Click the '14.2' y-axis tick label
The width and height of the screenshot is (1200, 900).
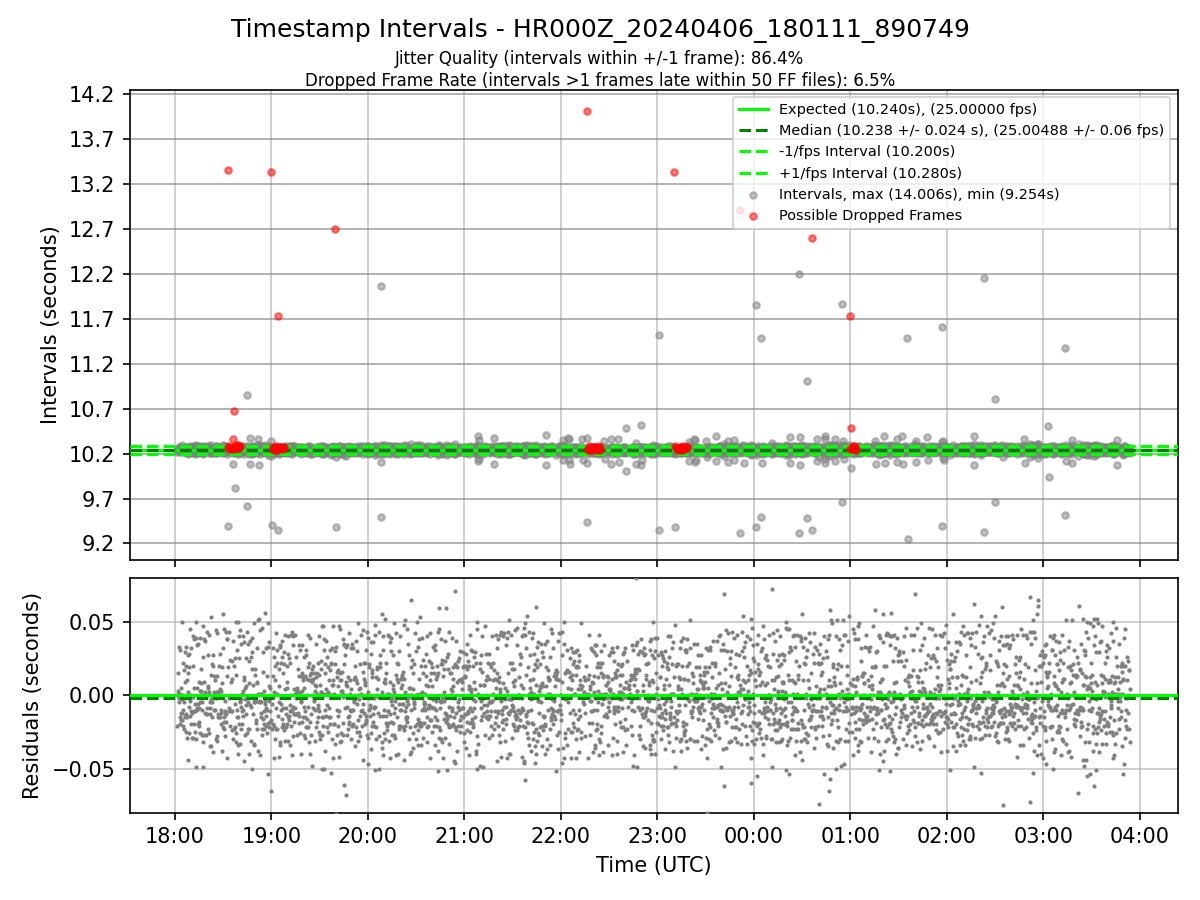94,94
